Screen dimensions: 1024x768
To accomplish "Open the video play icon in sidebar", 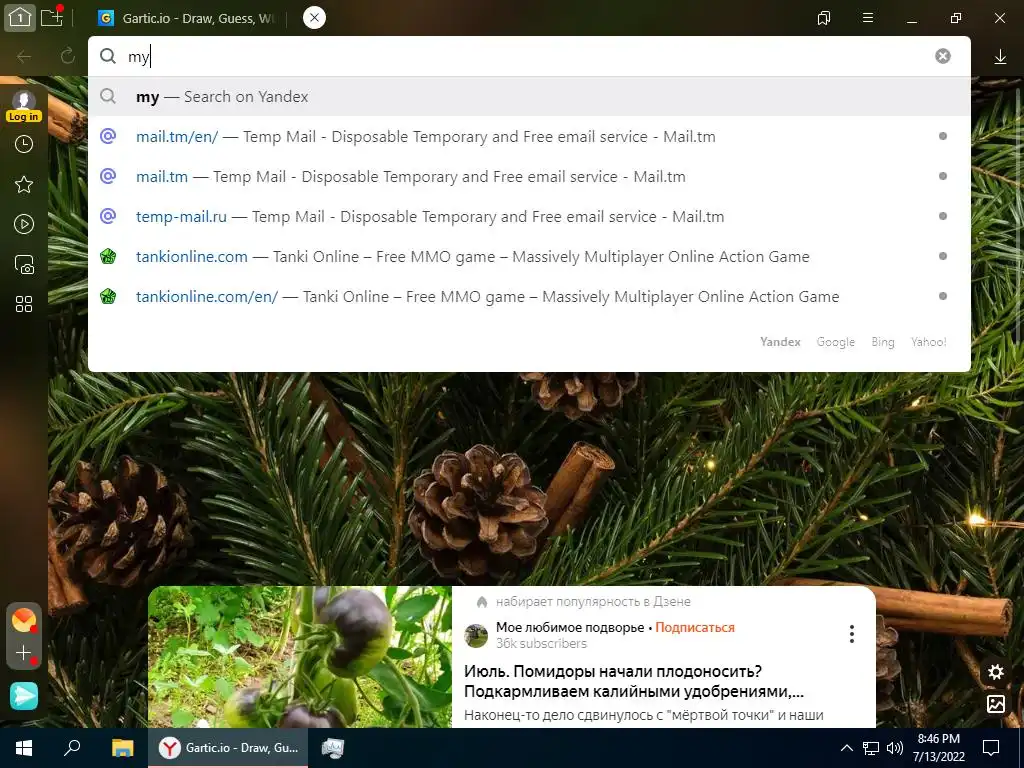I will [24, 225].
